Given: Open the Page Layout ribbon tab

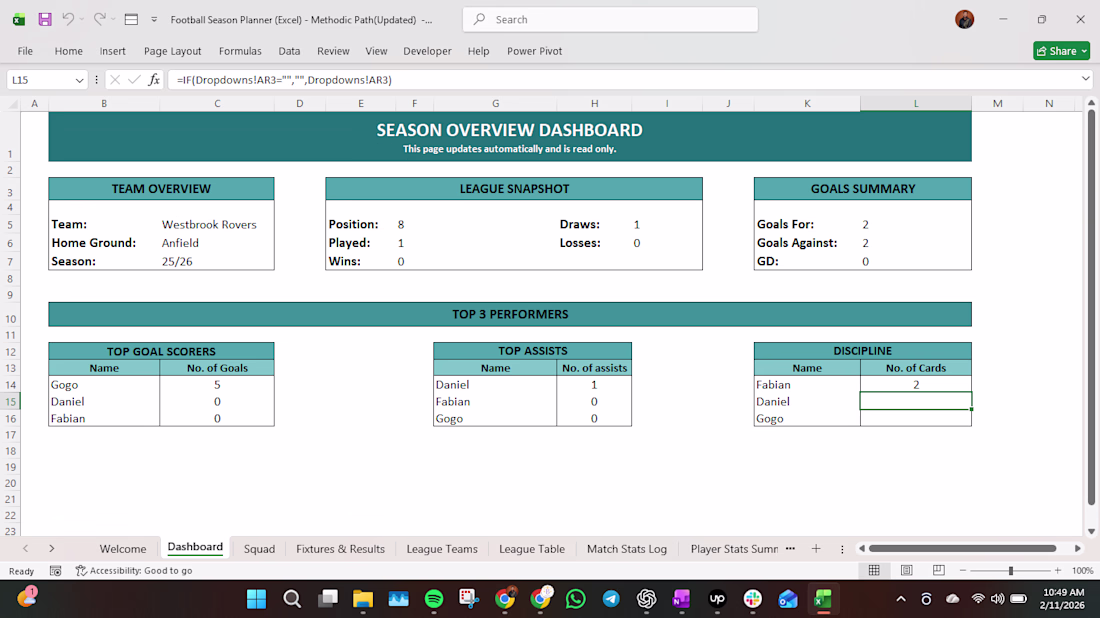Looking at the screenshot, I should (x=173, y=51).
